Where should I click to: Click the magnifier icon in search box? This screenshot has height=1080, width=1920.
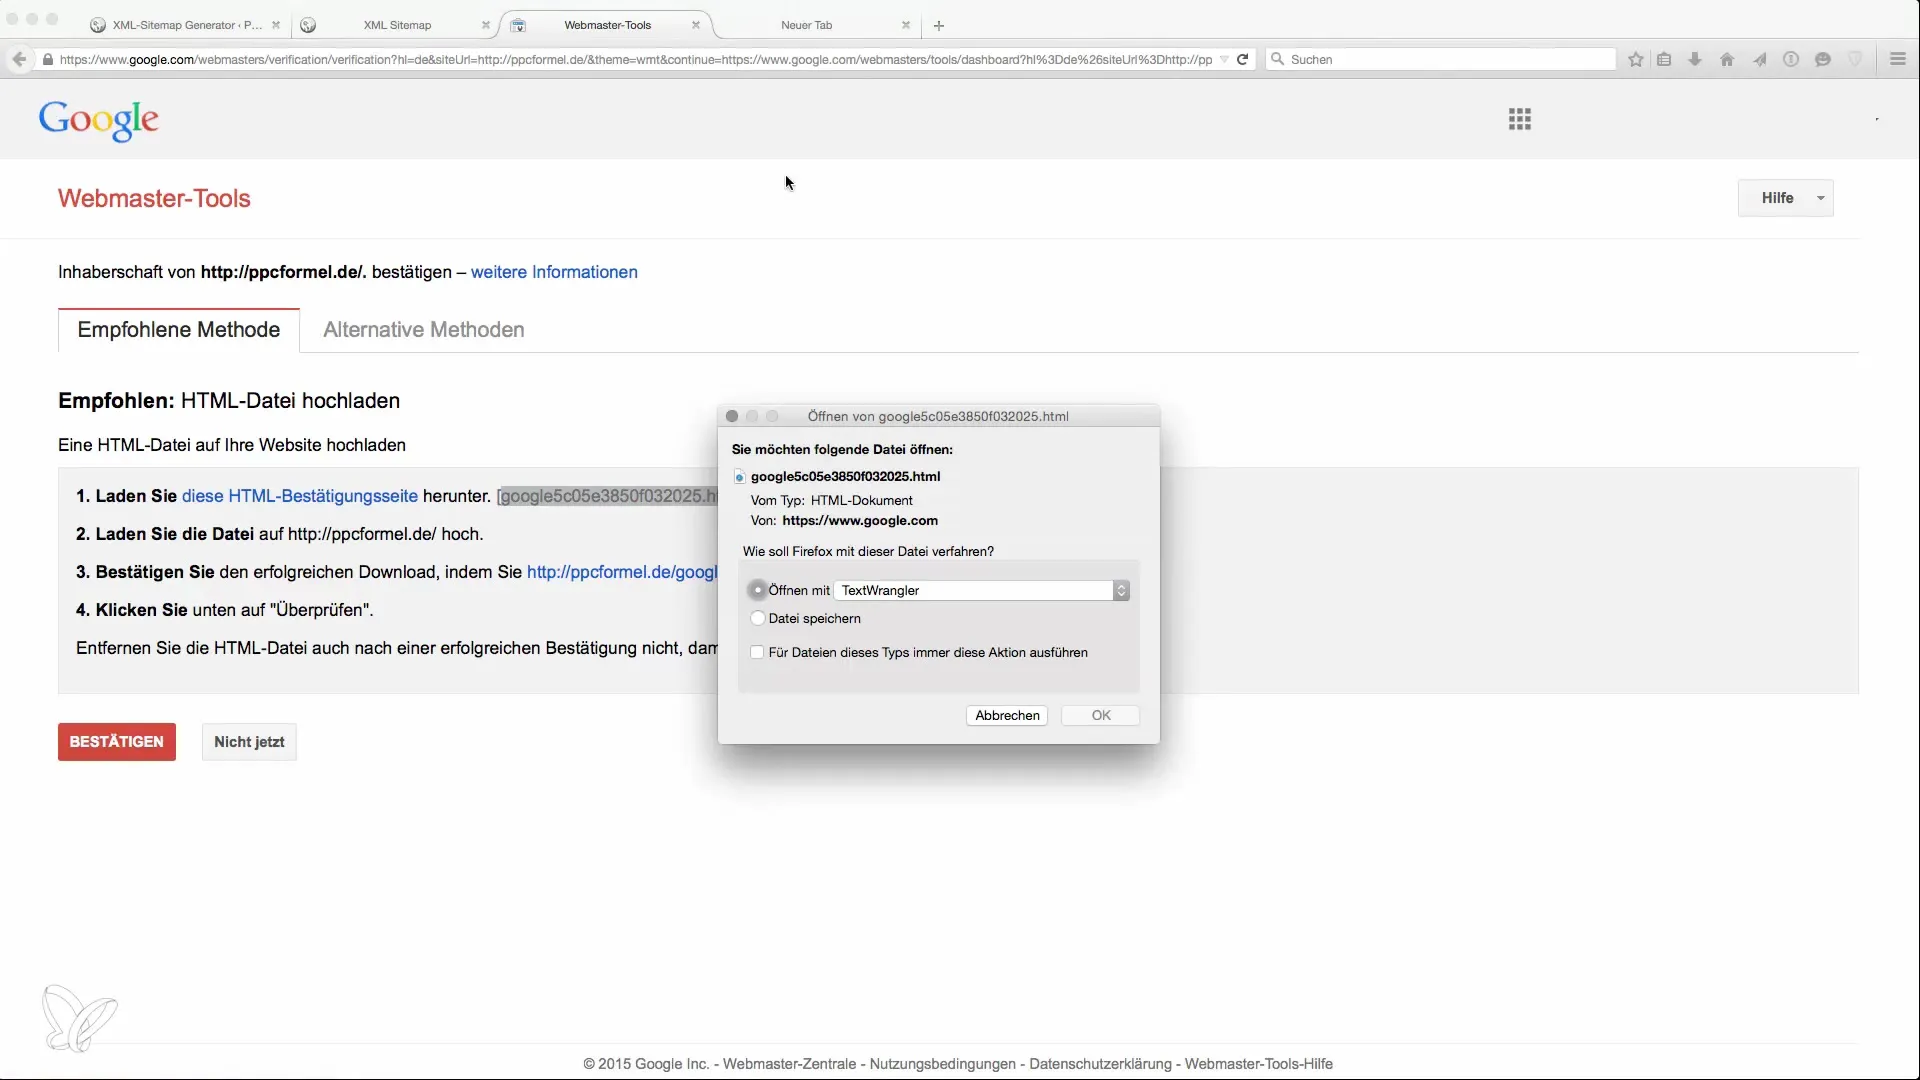(1277, 59)
